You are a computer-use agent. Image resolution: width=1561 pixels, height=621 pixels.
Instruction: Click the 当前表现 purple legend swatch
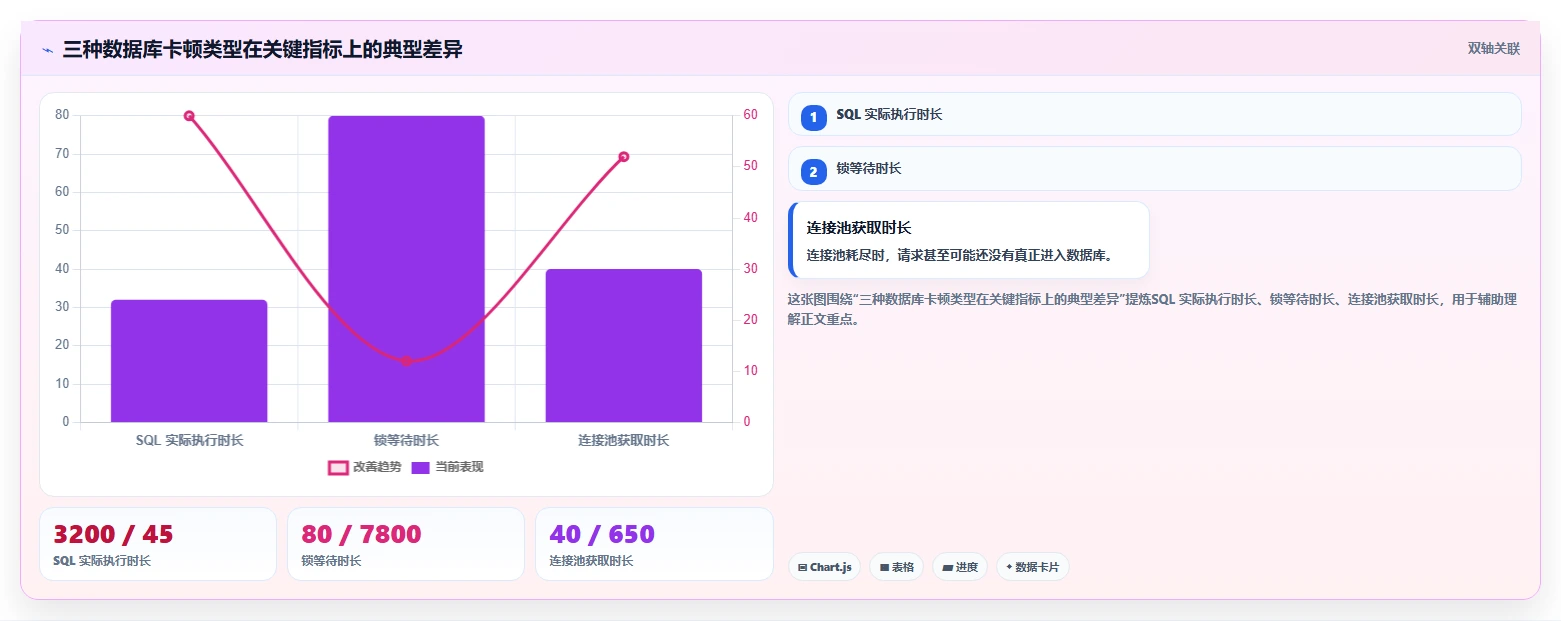[421, 467]
